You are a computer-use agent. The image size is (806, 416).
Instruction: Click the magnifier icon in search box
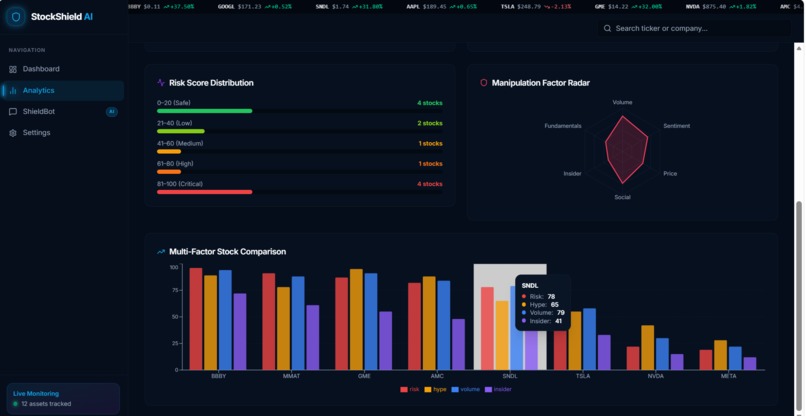click(x=607, y=28)
